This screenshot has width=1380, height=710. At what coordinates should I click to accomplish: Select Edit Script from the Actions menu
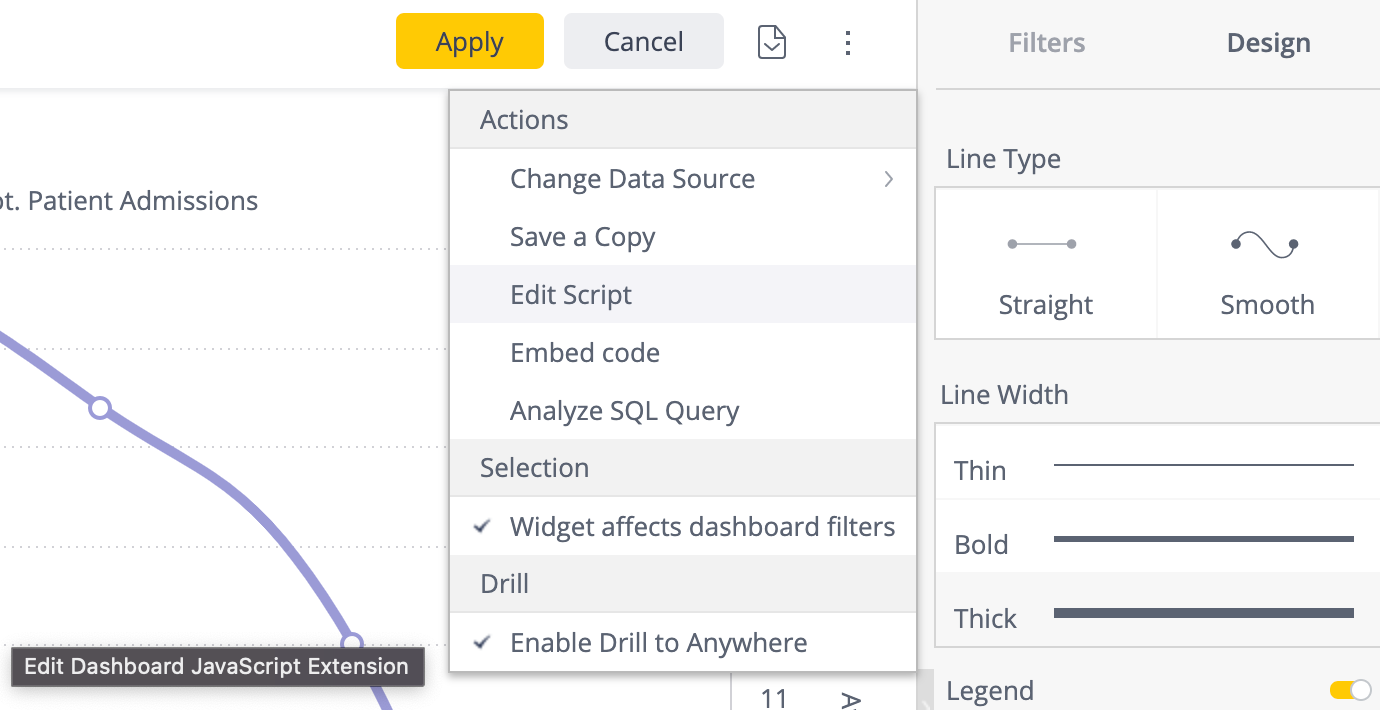(x=570, y=294)
